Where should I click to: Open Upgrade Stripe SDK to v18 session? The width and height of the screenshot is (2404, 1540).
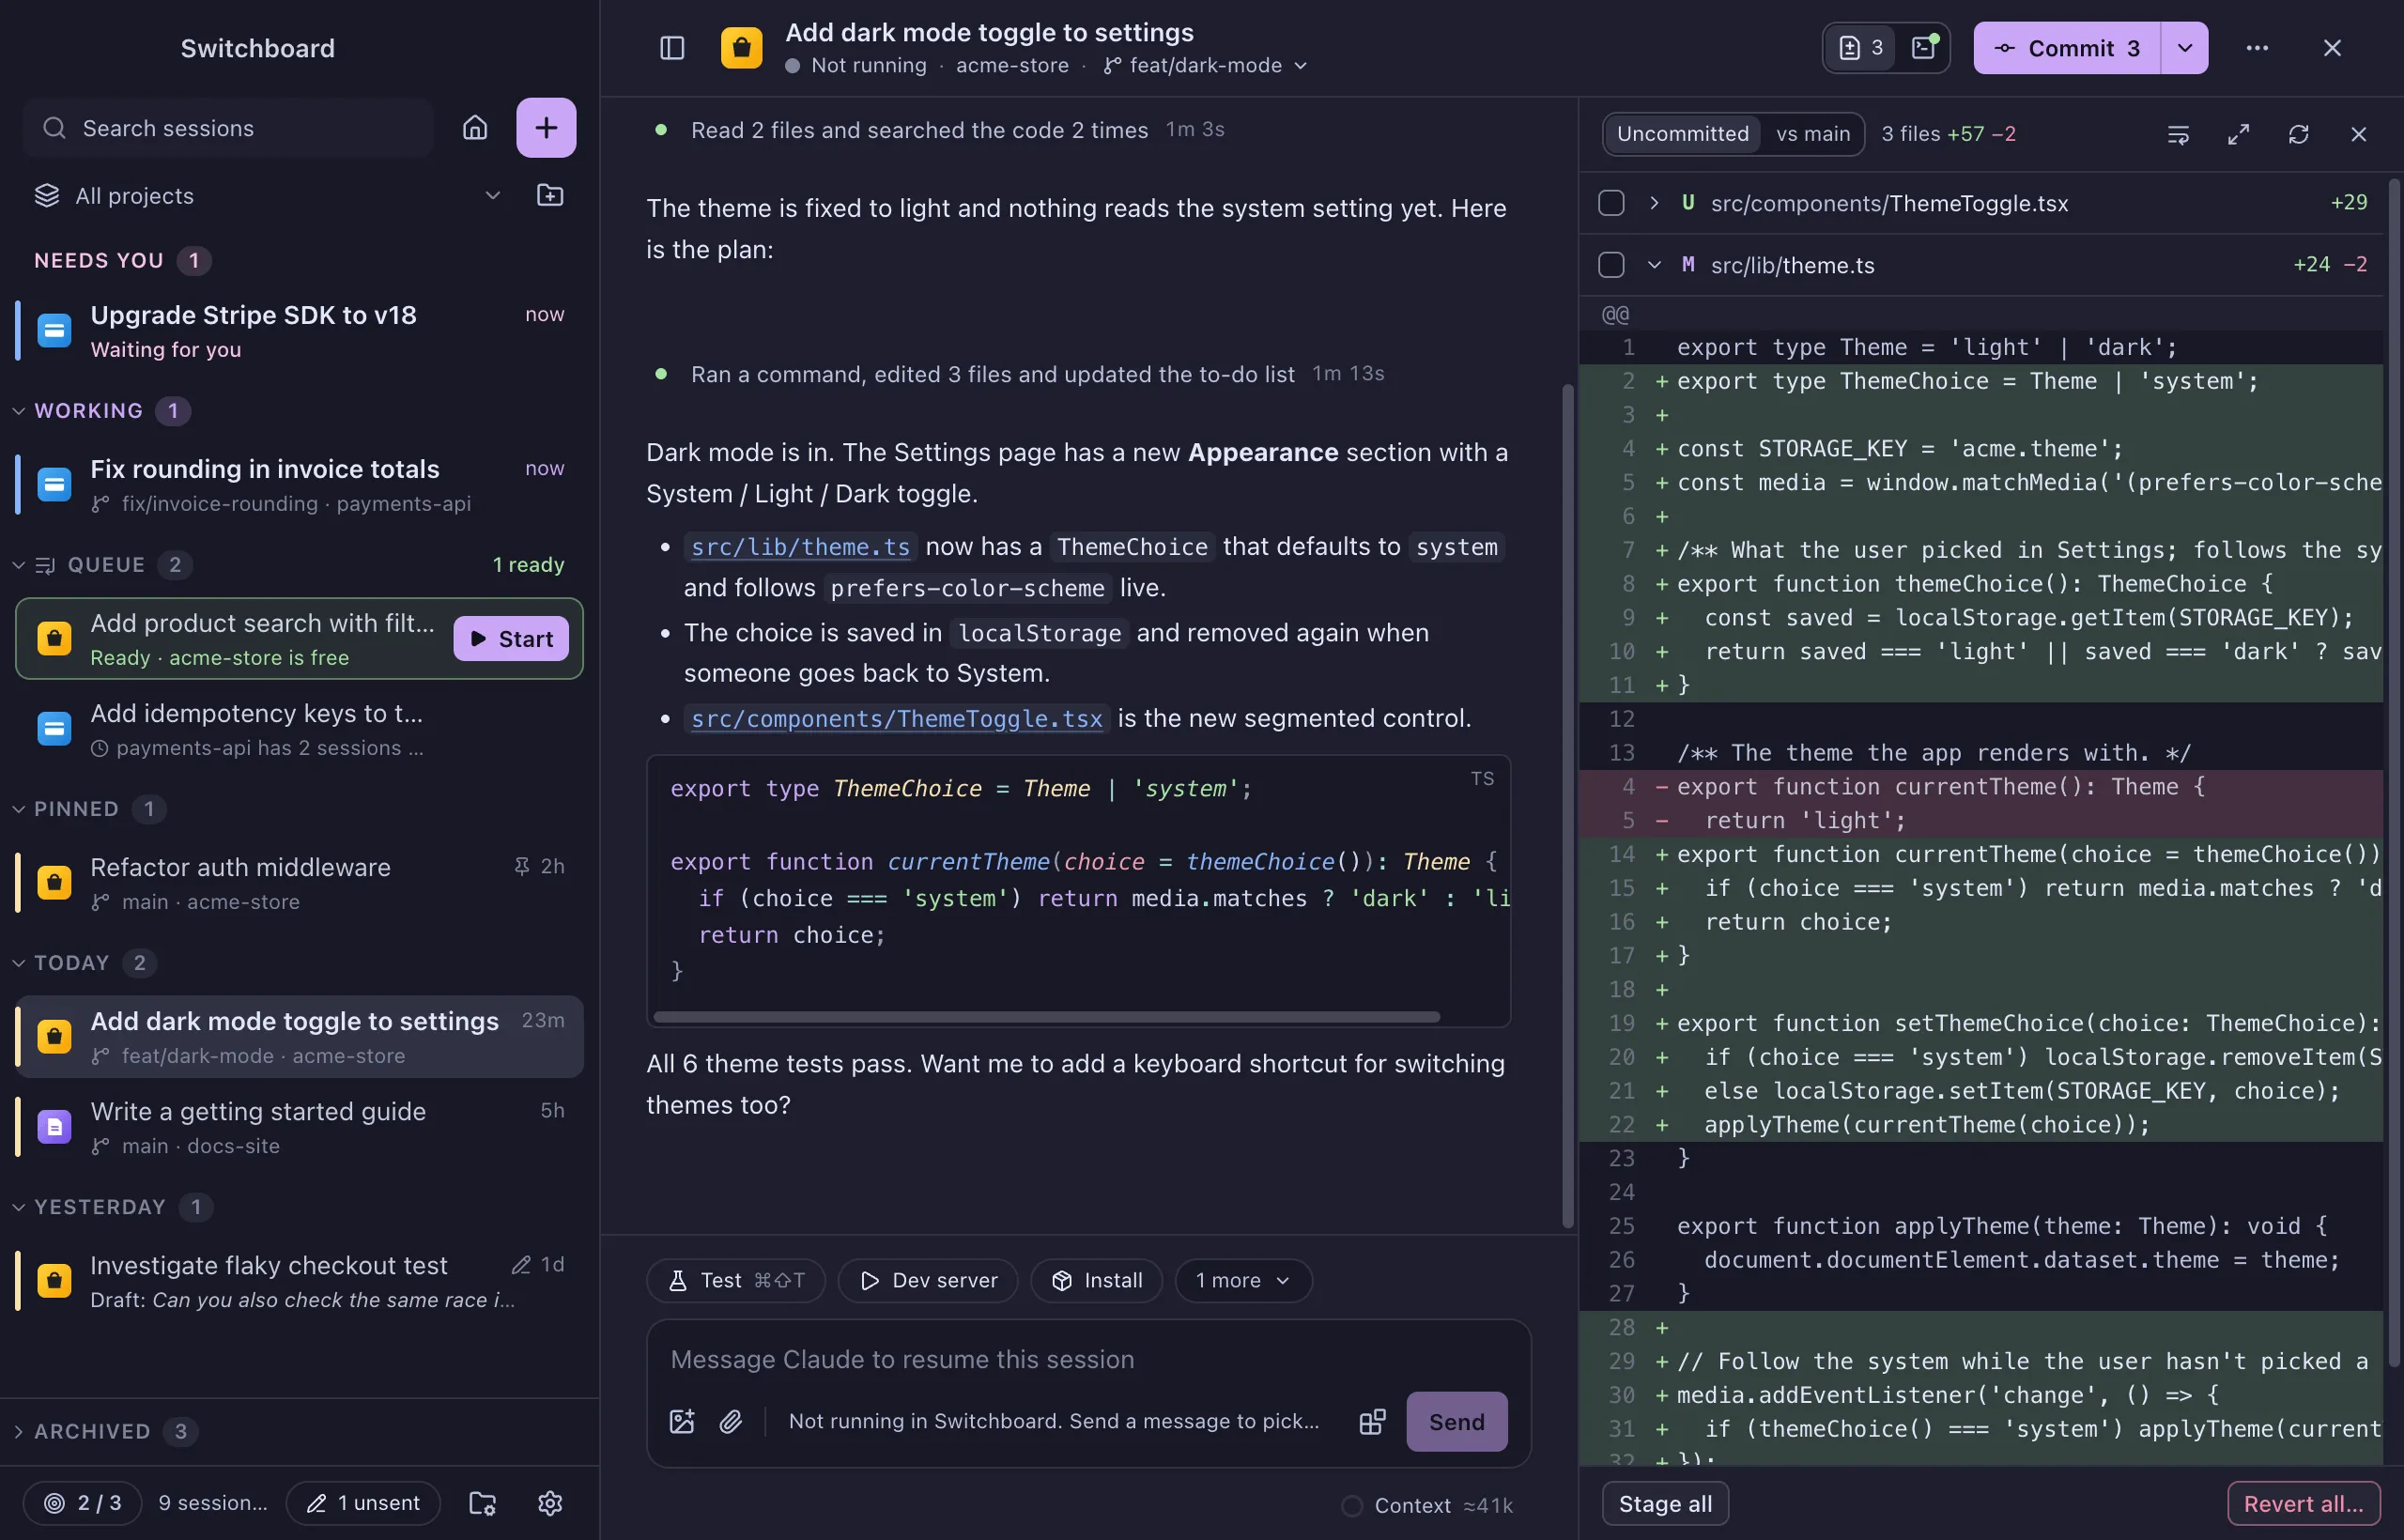pyautogui.click(x=300, y=330)
